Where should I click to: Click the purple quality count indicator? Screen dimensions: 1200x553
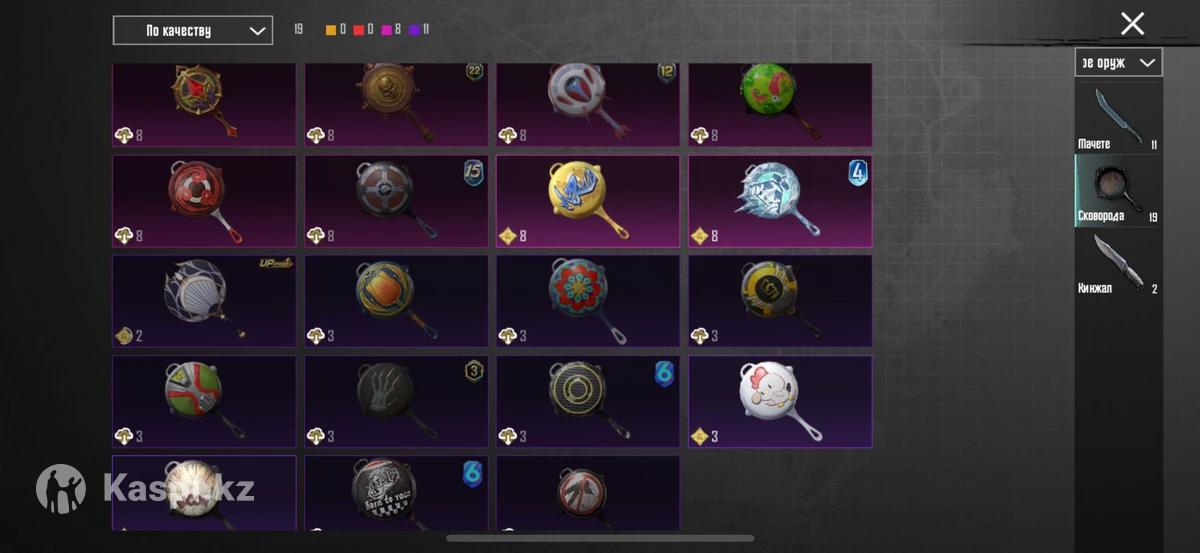[419, 30]
